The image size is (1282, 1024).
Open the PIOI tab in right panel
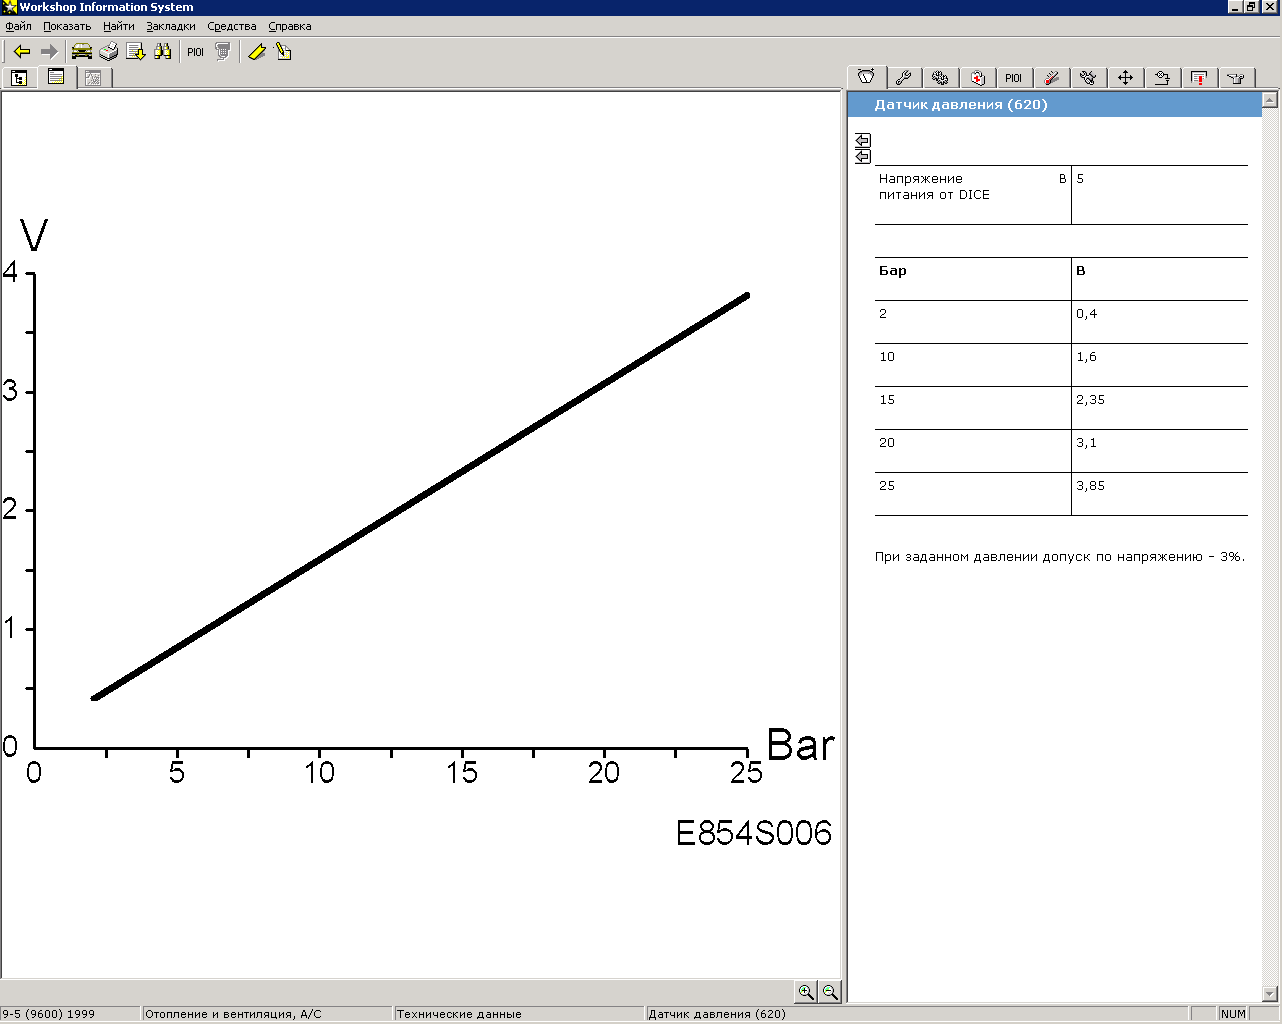pyautogui.click(x=1014, y=78)
